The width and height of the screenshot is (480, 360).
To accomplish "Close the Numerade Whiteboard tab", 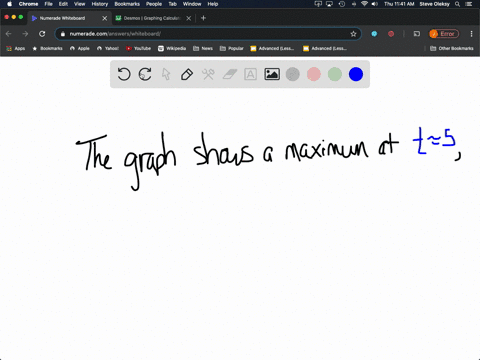I will [105, 18].
